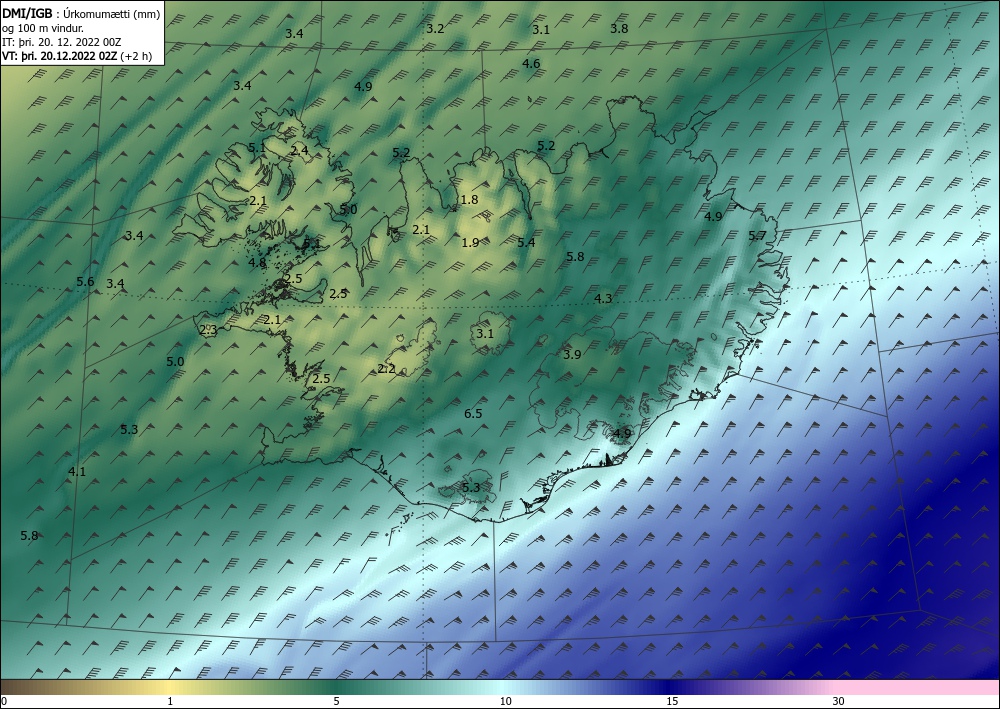1000x709 pixels.
Task: Select the 5.7 value on the east coast
Action: click(757, 236)
